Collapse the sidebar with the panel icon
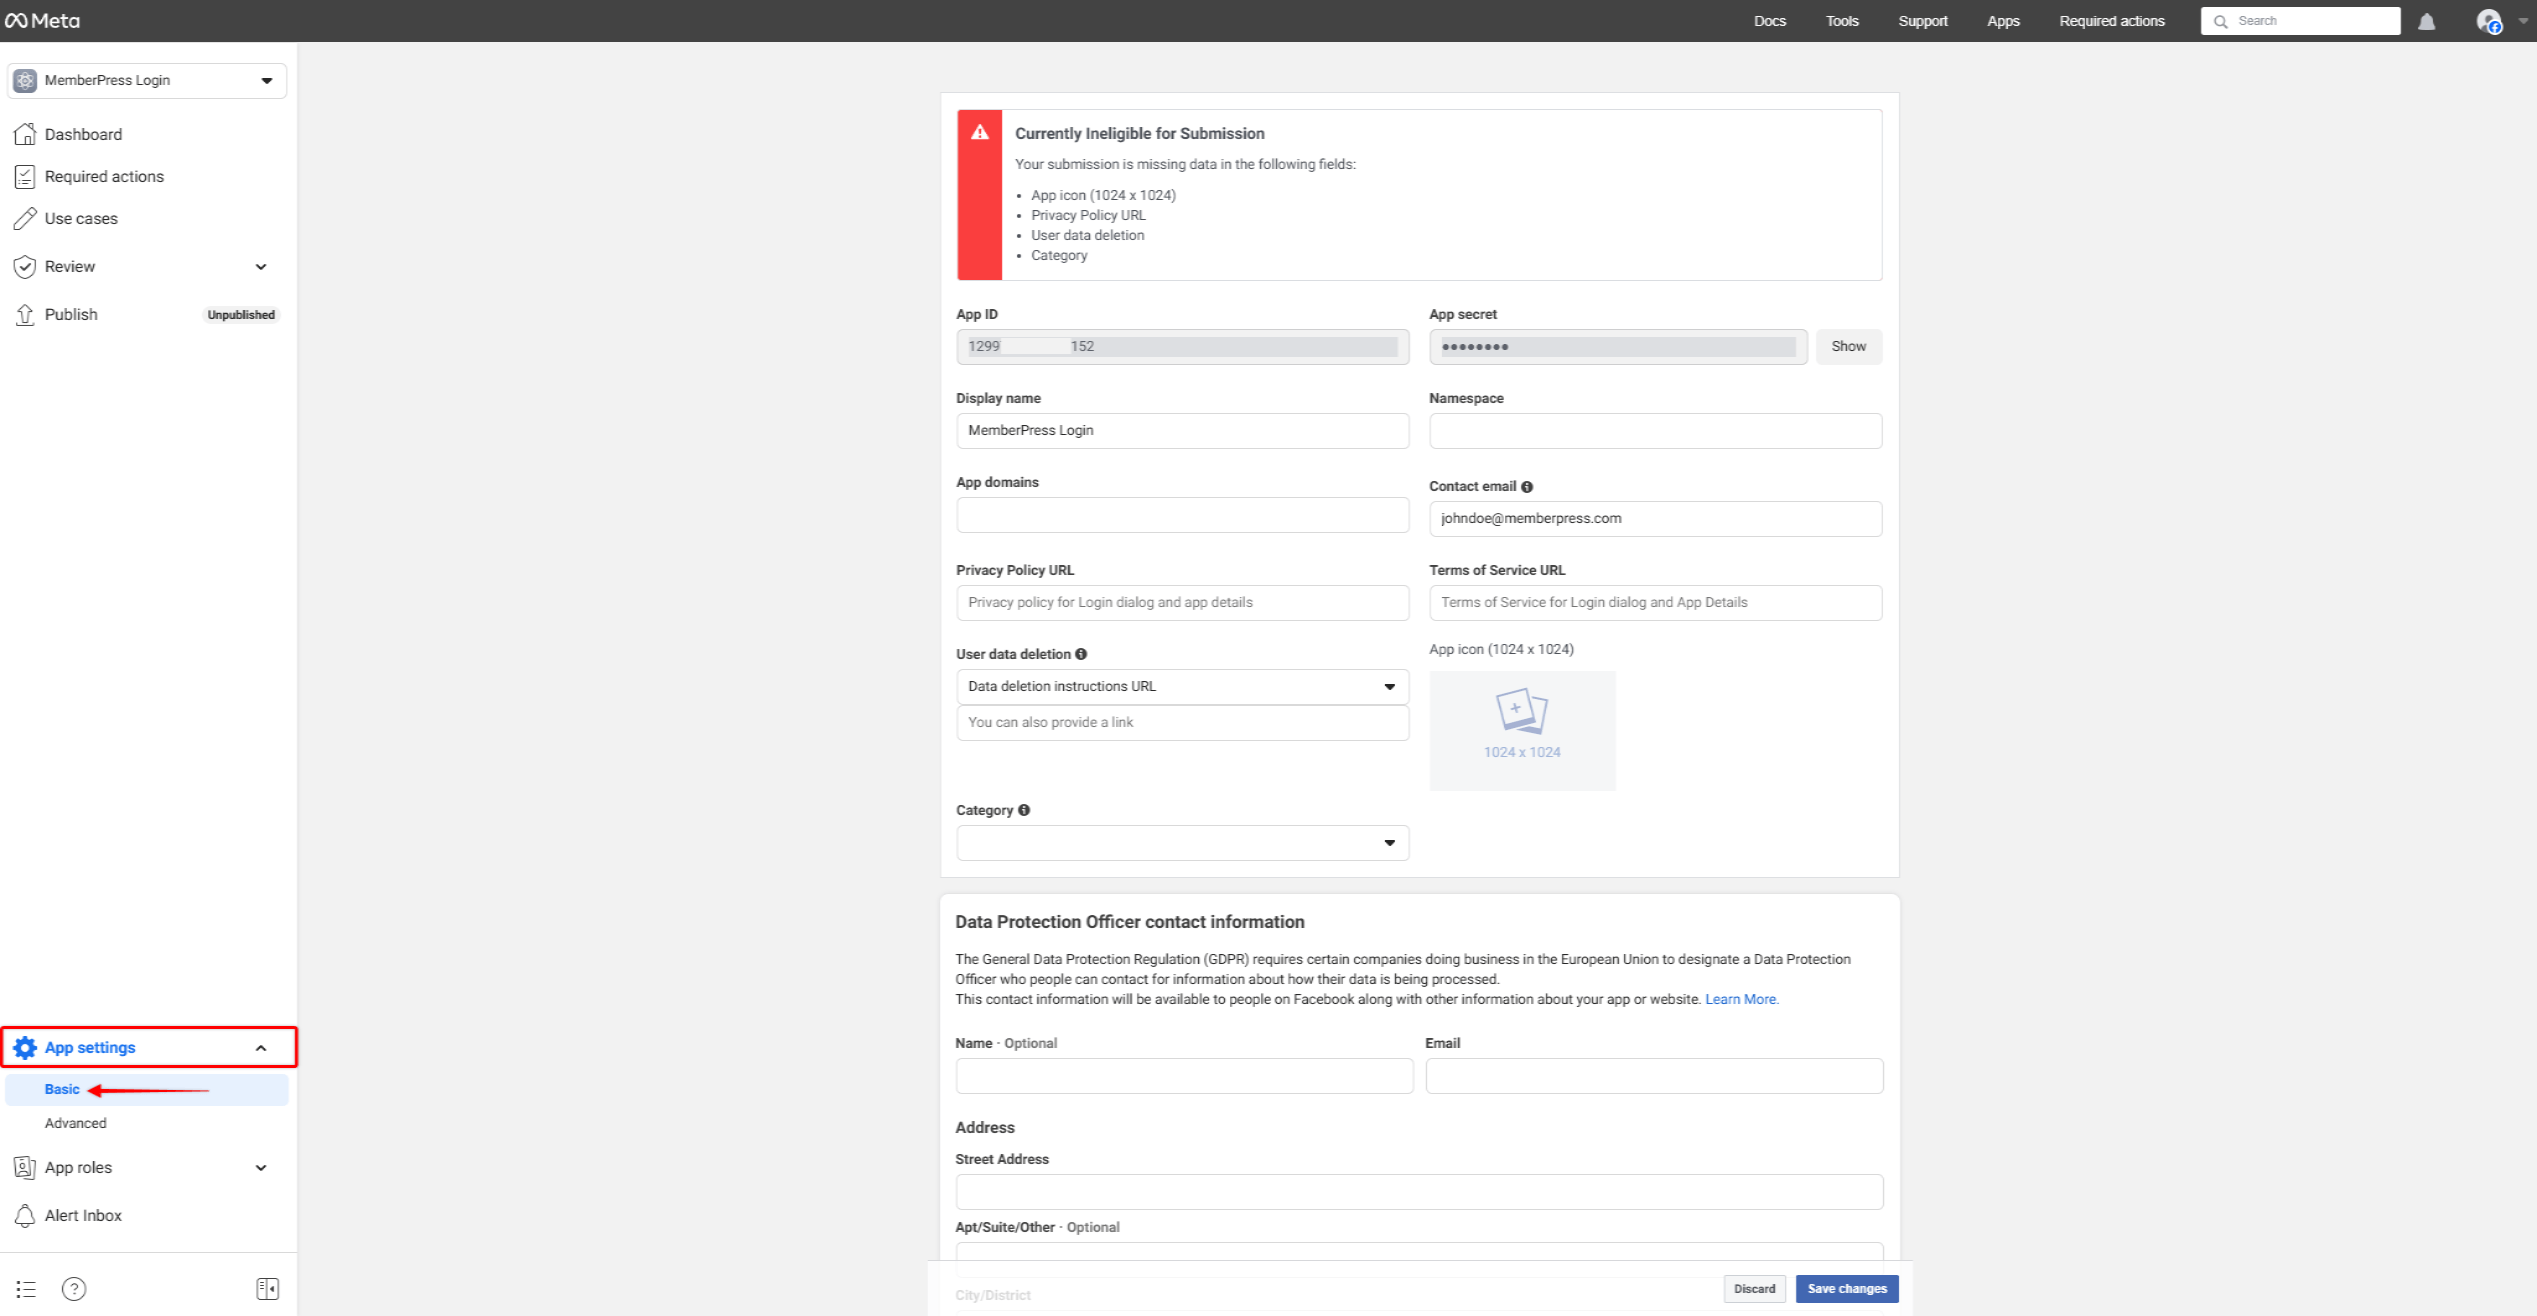The image size is (2537, 1316). [267, 1288]
